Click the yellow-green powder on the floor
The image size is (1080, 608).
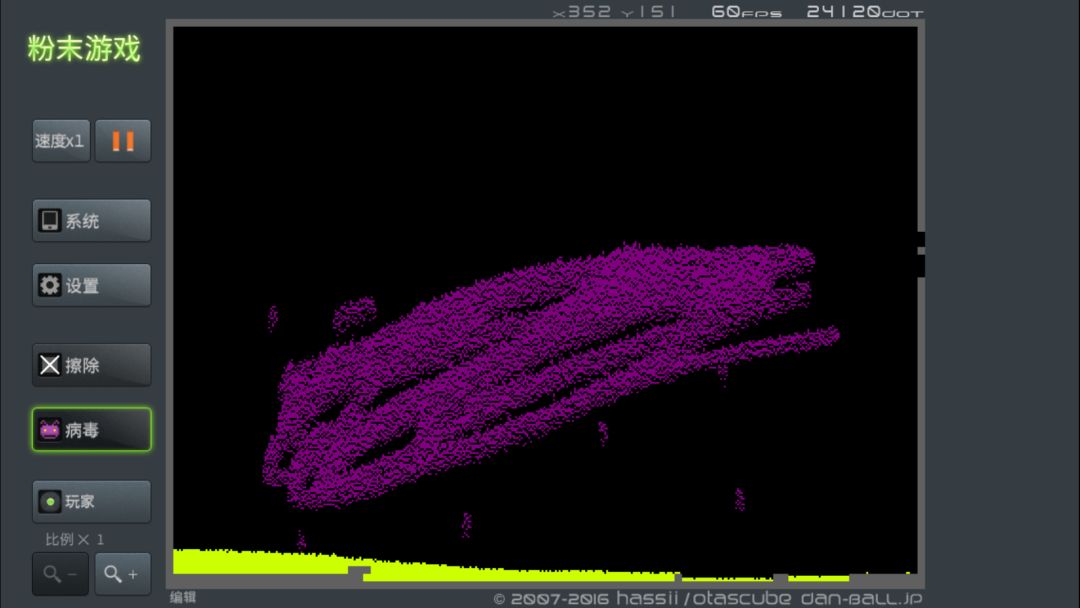(x=262, y=562)
